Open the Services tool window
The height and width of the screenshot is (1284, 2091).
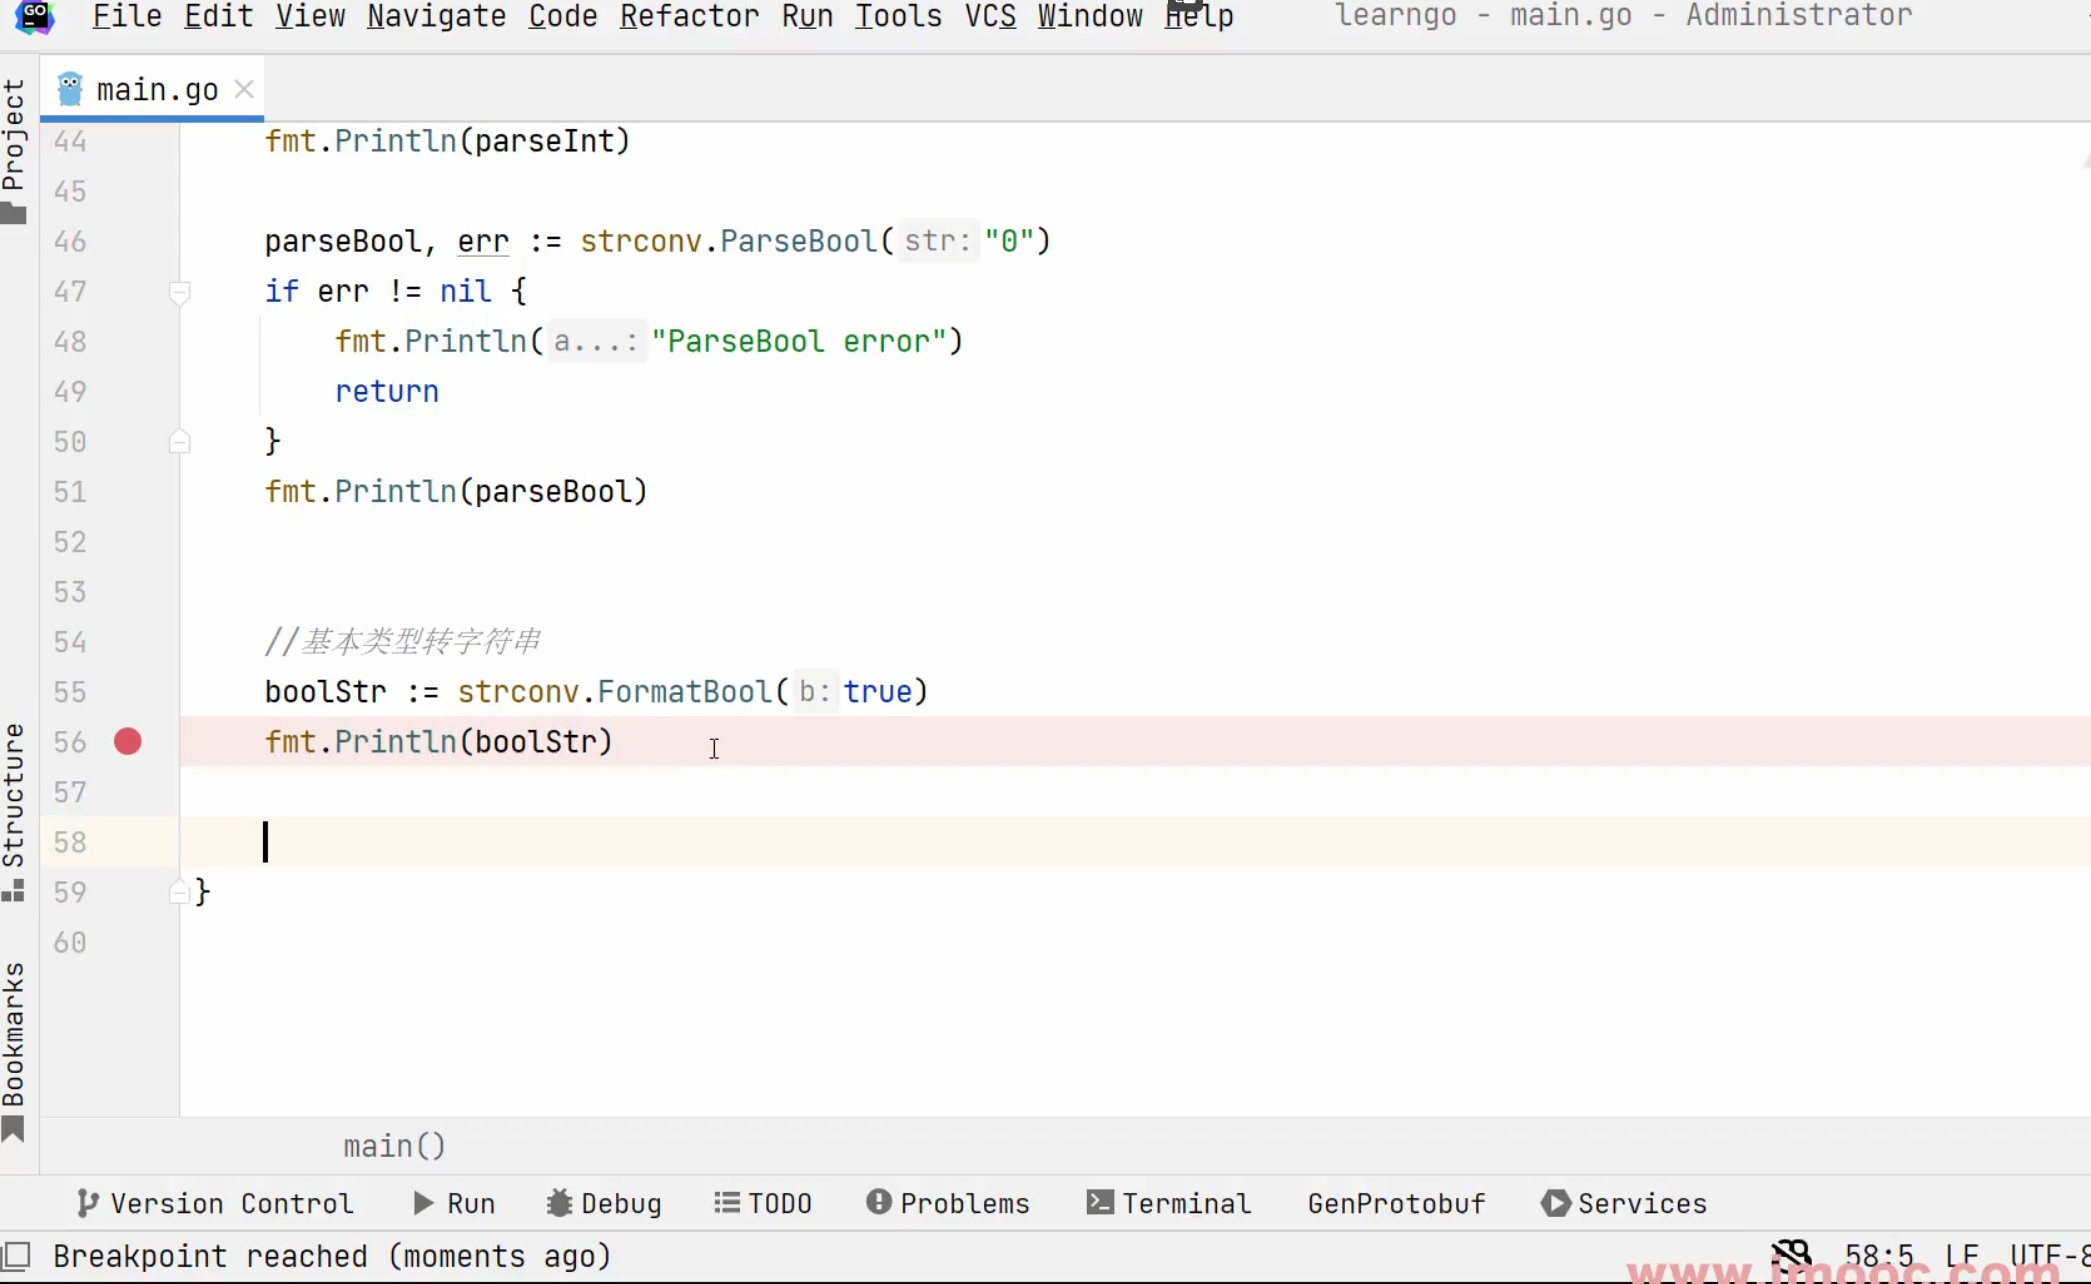coord(1624,1203)
